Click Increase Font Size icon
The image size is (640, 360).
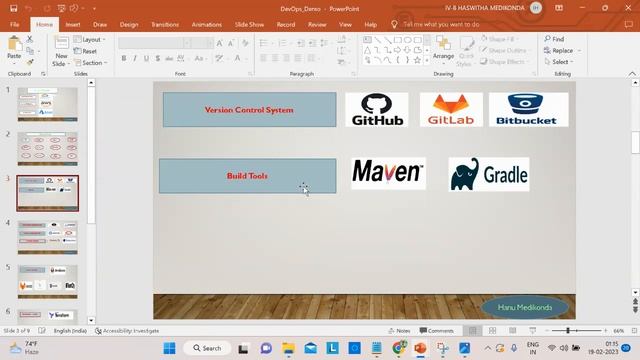220,43
